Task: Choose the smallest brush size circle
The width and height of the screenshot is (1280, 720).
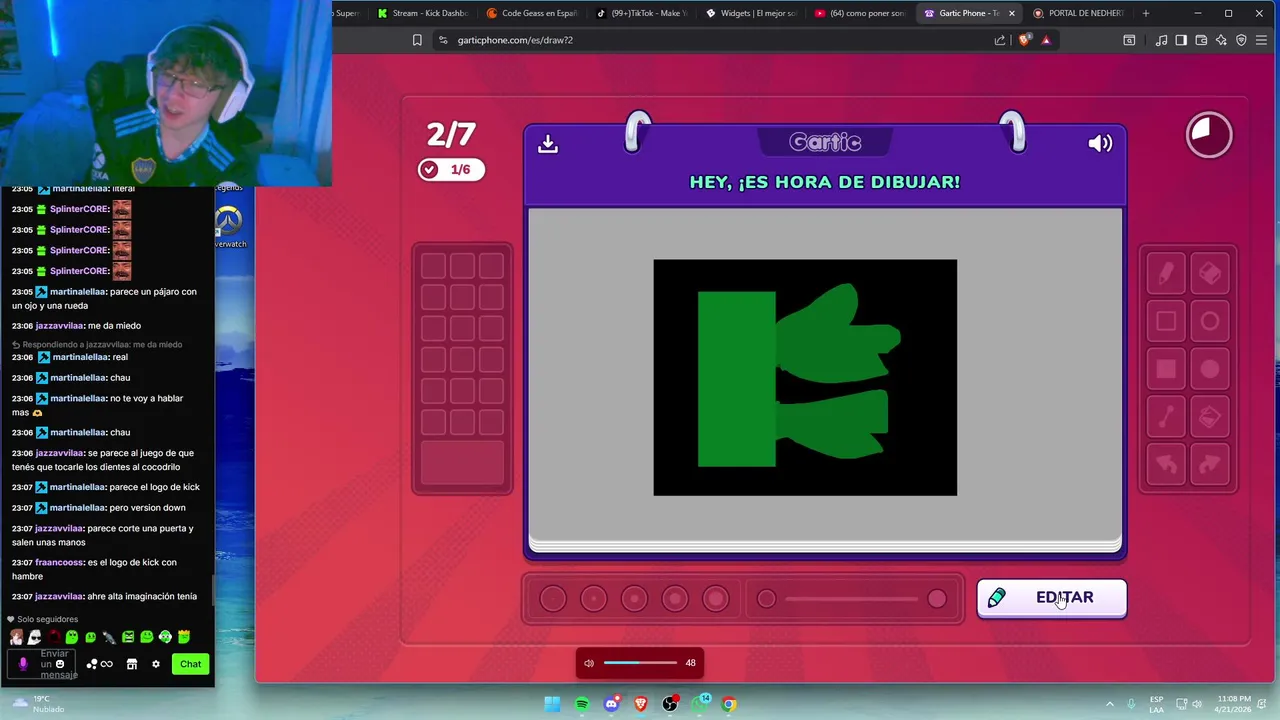Action: coord(553,598)
